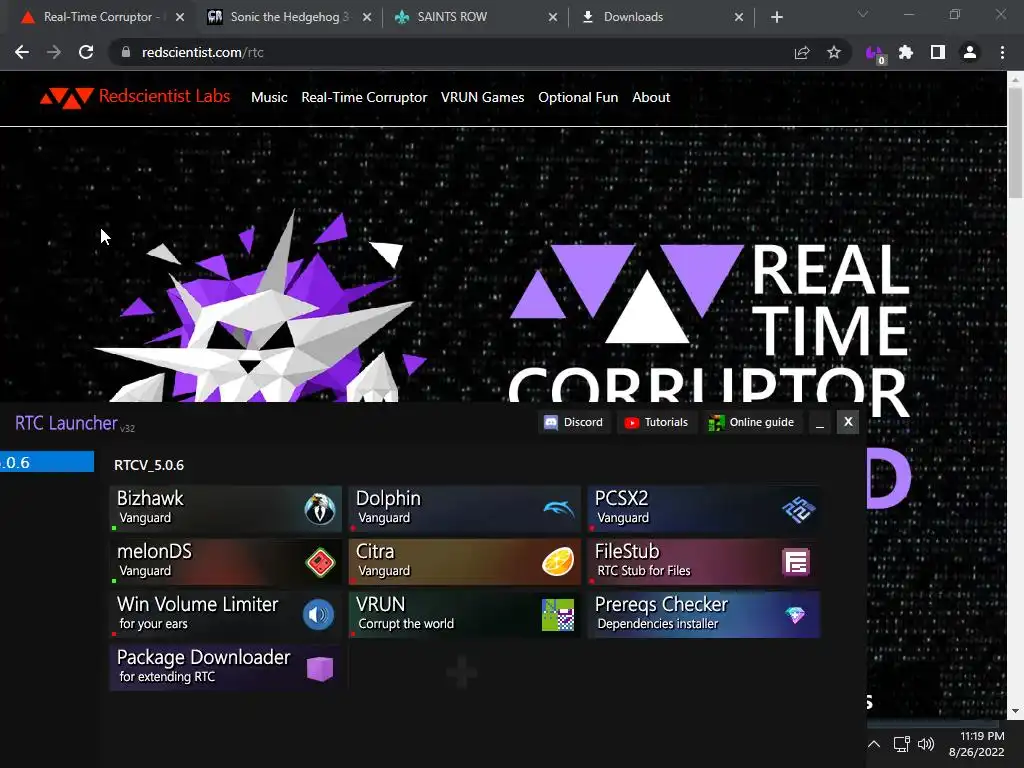
Task: Click the Prereqs Checker gem icon
Action: [x=795, y=615]
